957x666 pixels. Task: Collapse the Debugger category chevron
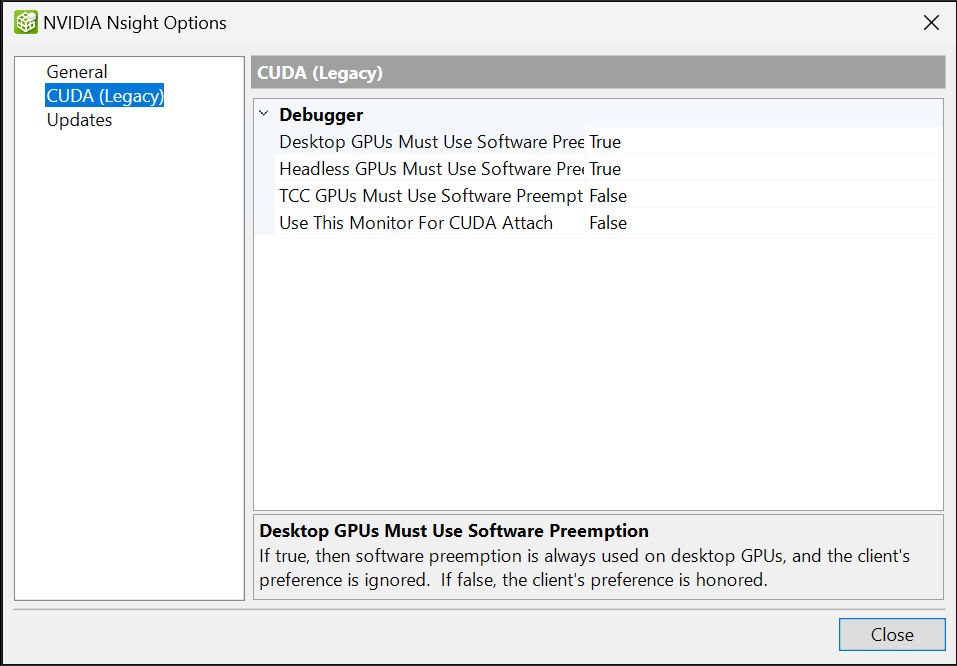click(x=264, y=114)
